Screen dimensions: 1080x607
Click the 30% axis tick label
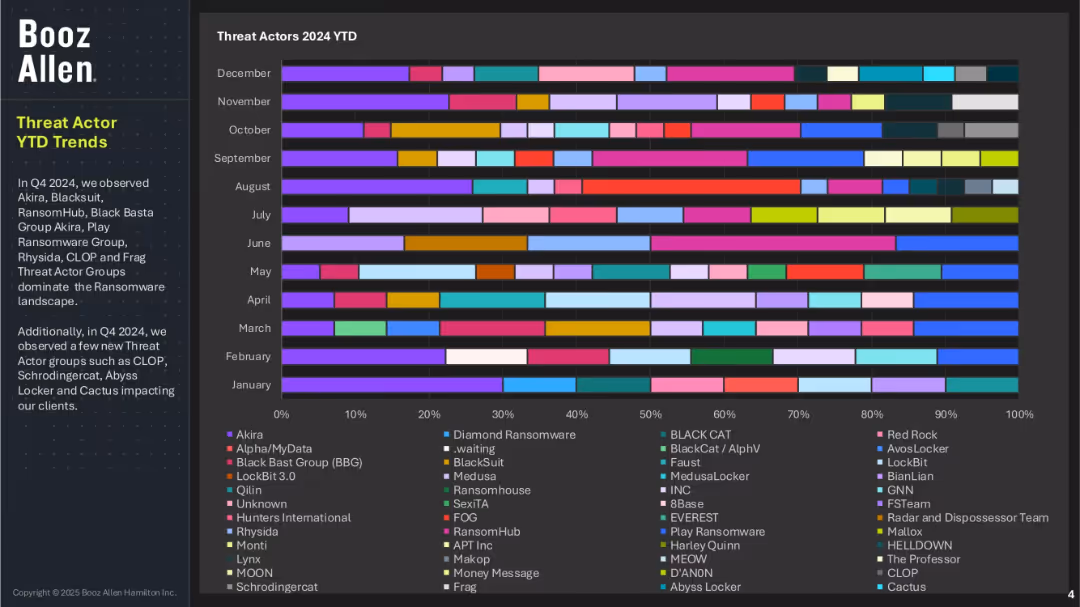(503, 414)
